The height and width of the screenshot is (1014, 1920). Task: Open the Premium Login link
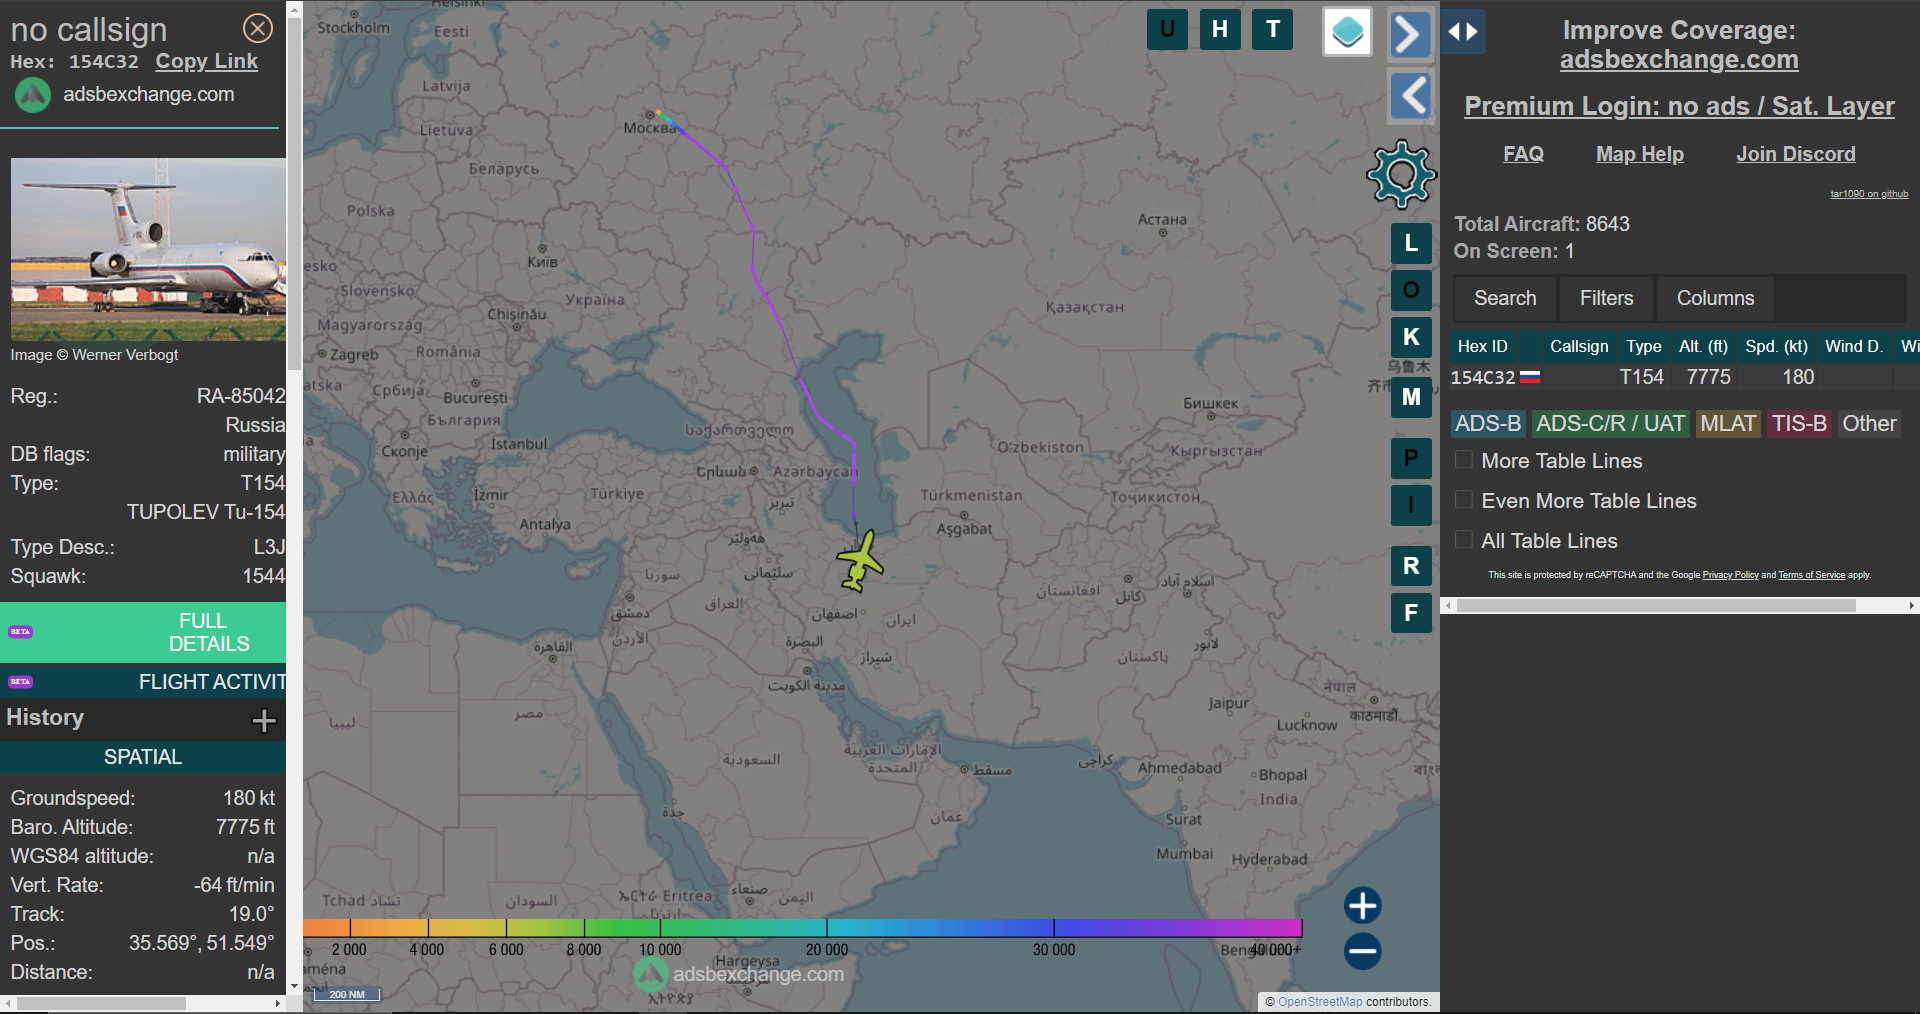[1679, 106]
